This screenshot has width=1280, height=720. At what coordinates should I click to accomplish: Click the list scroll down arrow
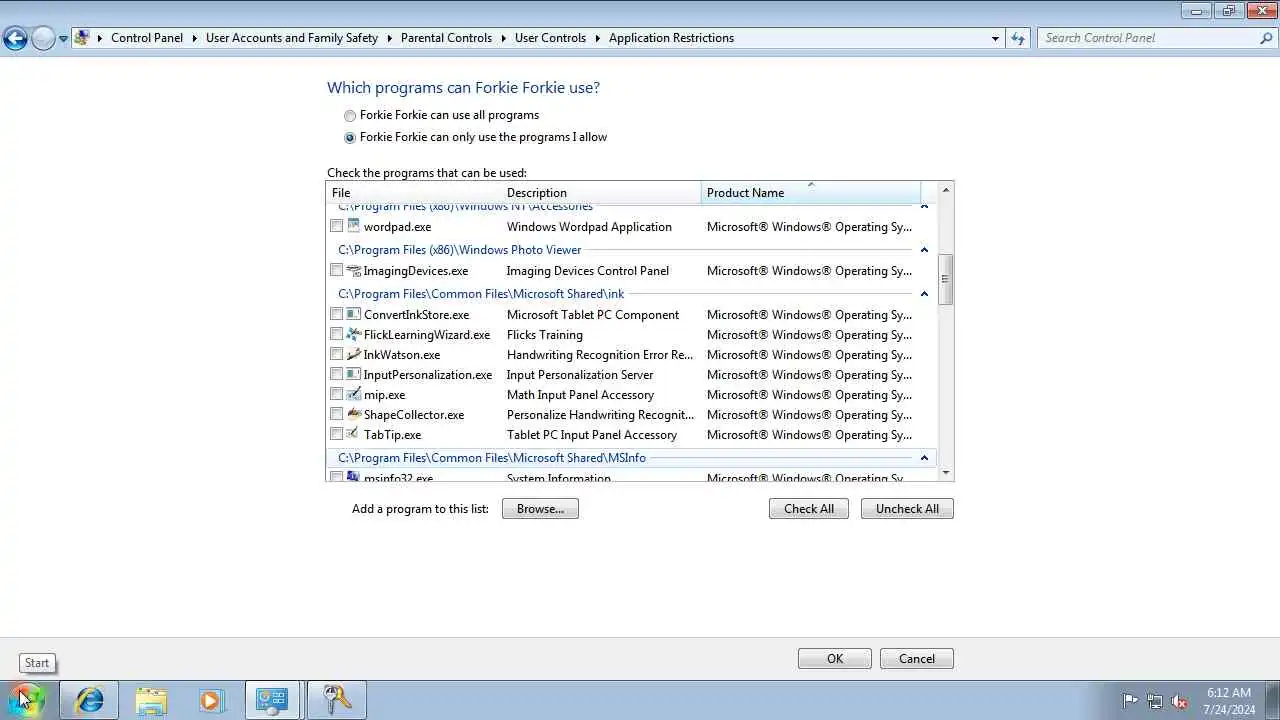click(x=945, y=473)
